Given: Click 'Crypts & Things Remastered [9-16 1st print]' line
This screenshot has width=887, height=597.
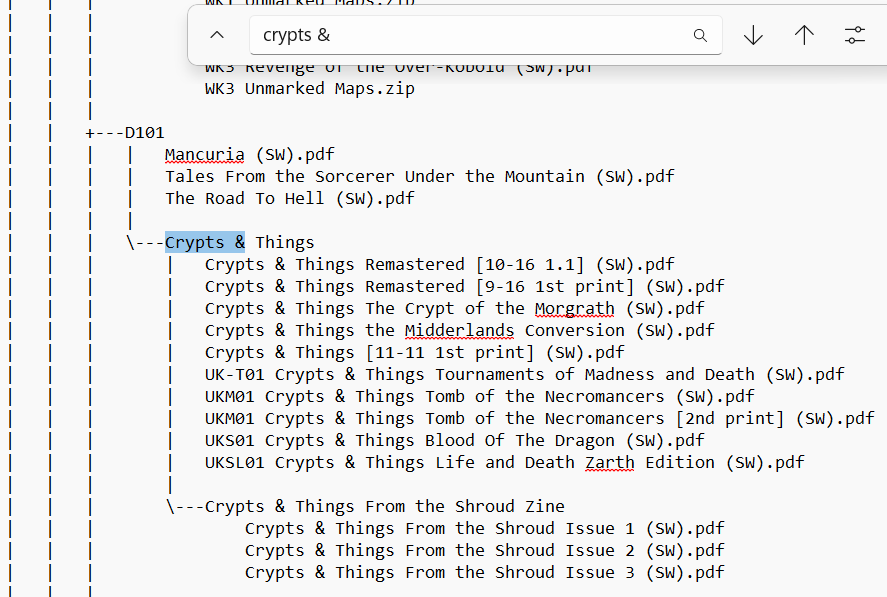Looking at the screenshot, I should (464, 287).
